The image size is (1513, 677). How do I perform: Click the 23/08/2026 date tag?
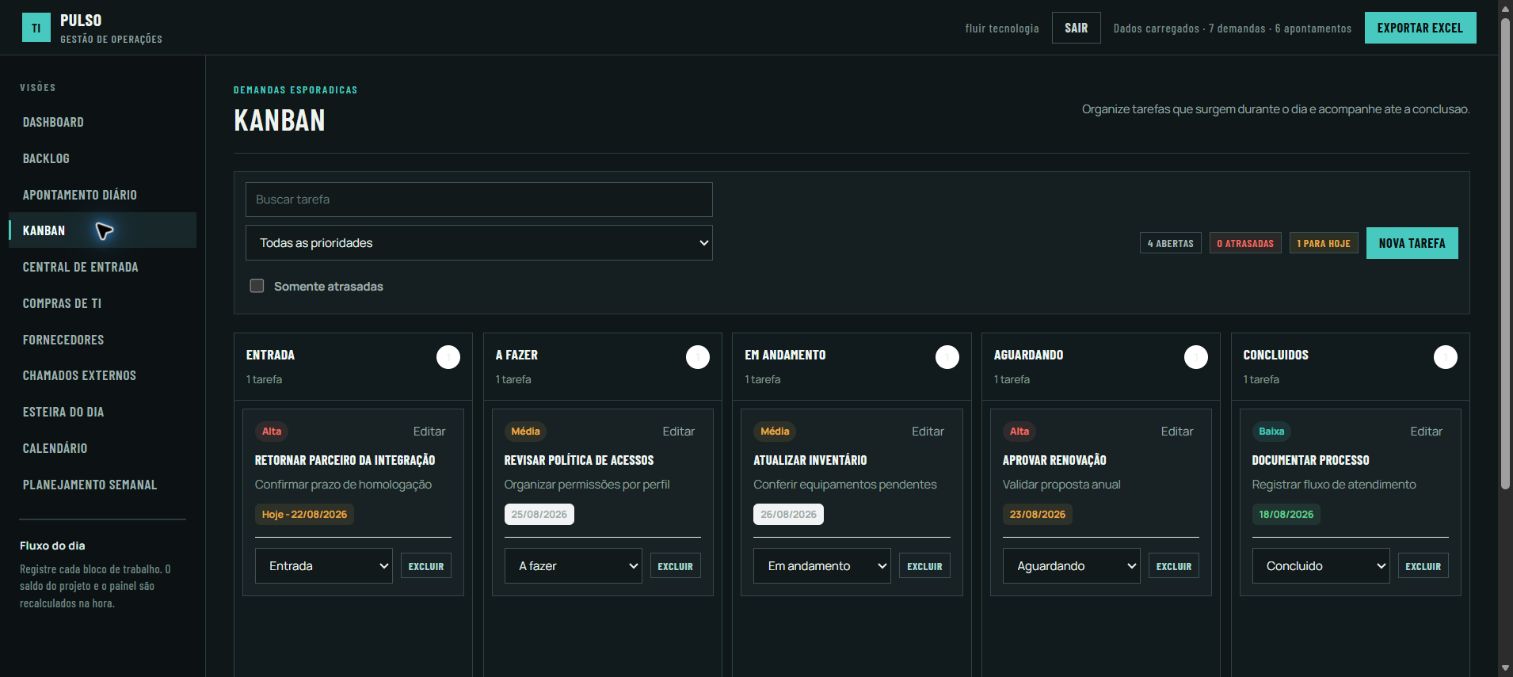[x=1038, y=514]
